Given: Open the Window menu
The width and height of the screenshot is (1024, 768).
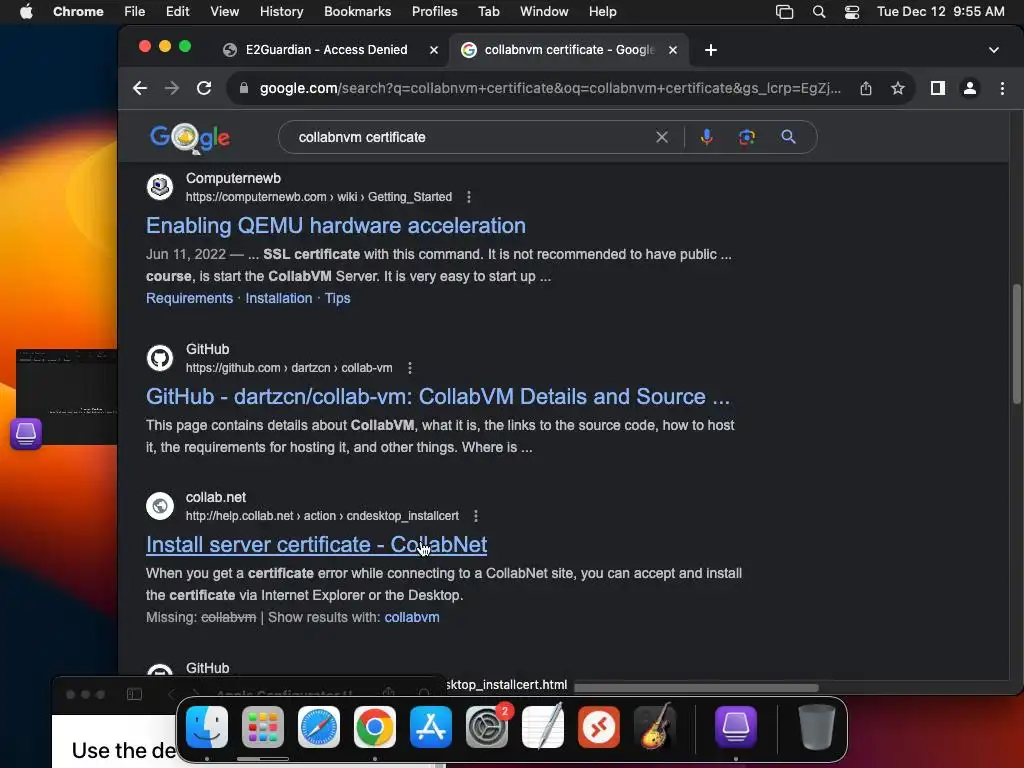Looking at the screenshot, I should click(544, 12).
